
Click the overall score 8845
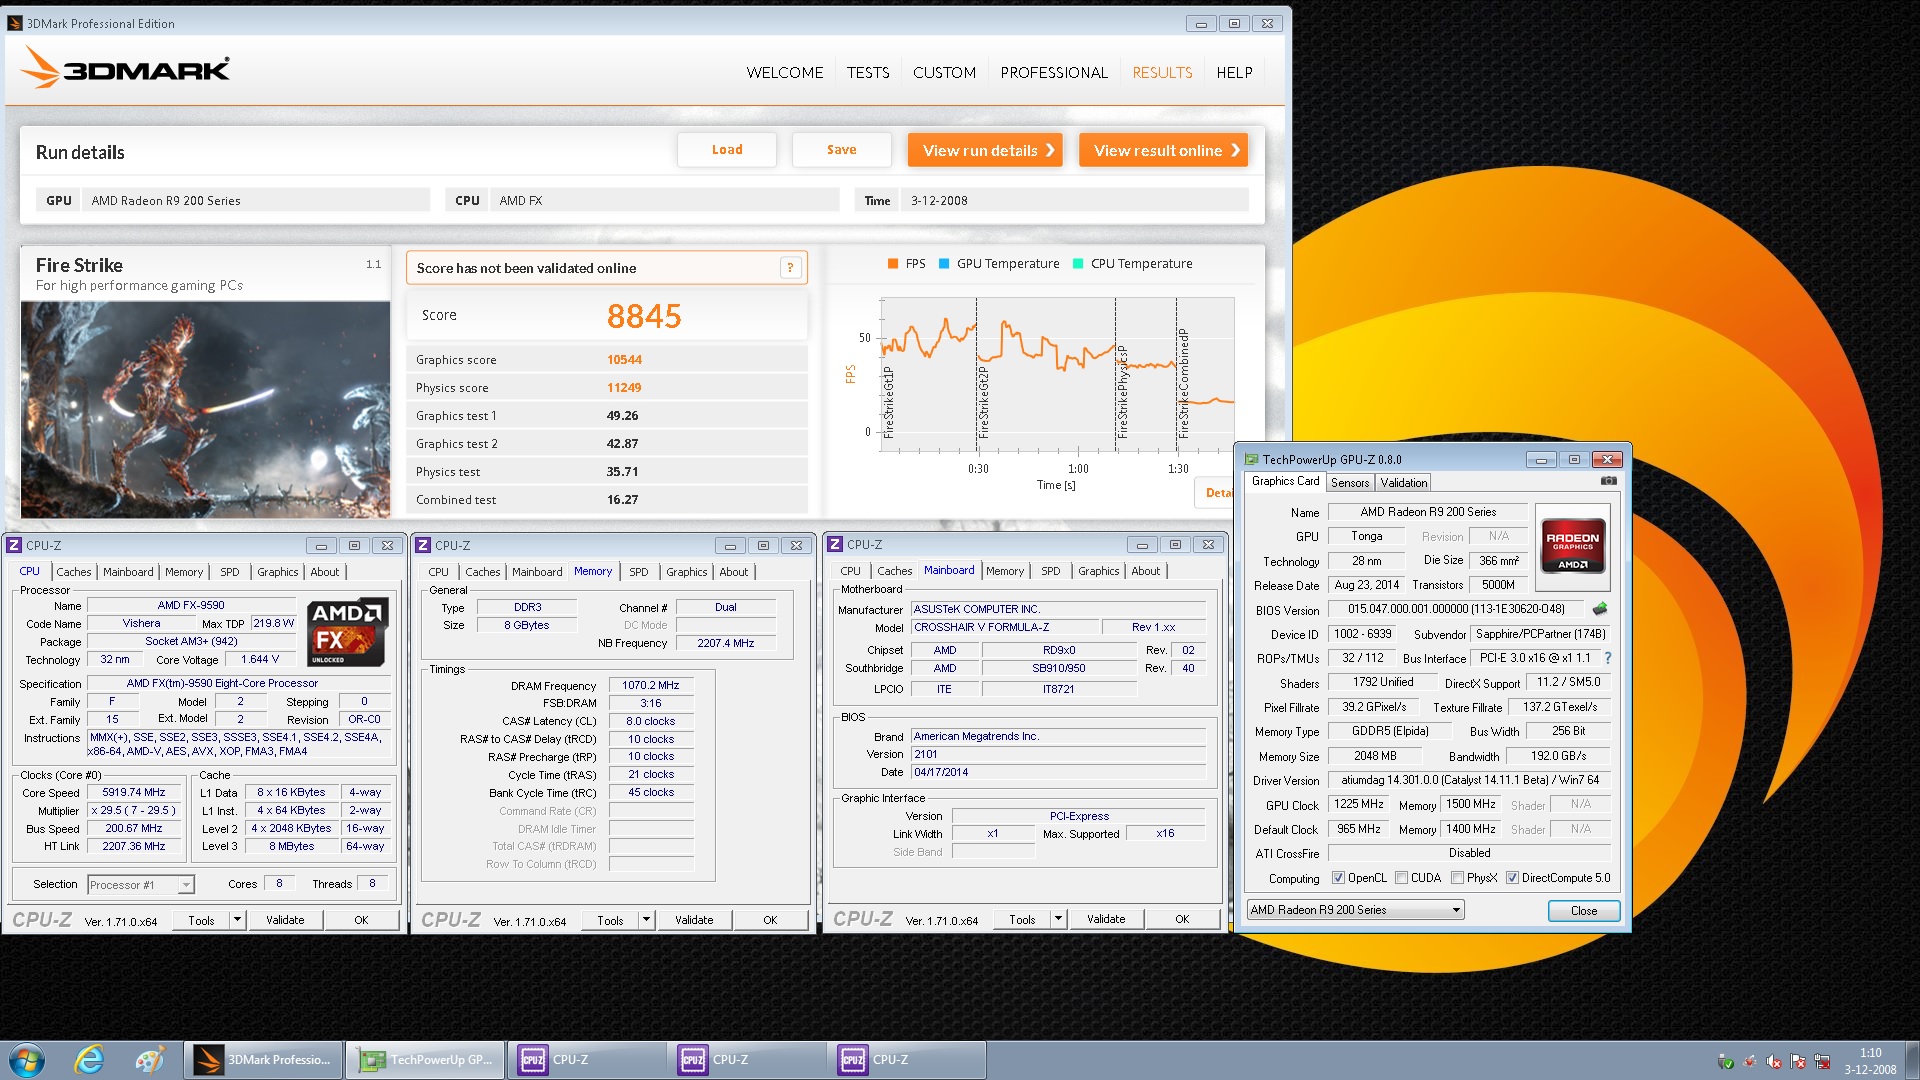click(x=644, y=316)
